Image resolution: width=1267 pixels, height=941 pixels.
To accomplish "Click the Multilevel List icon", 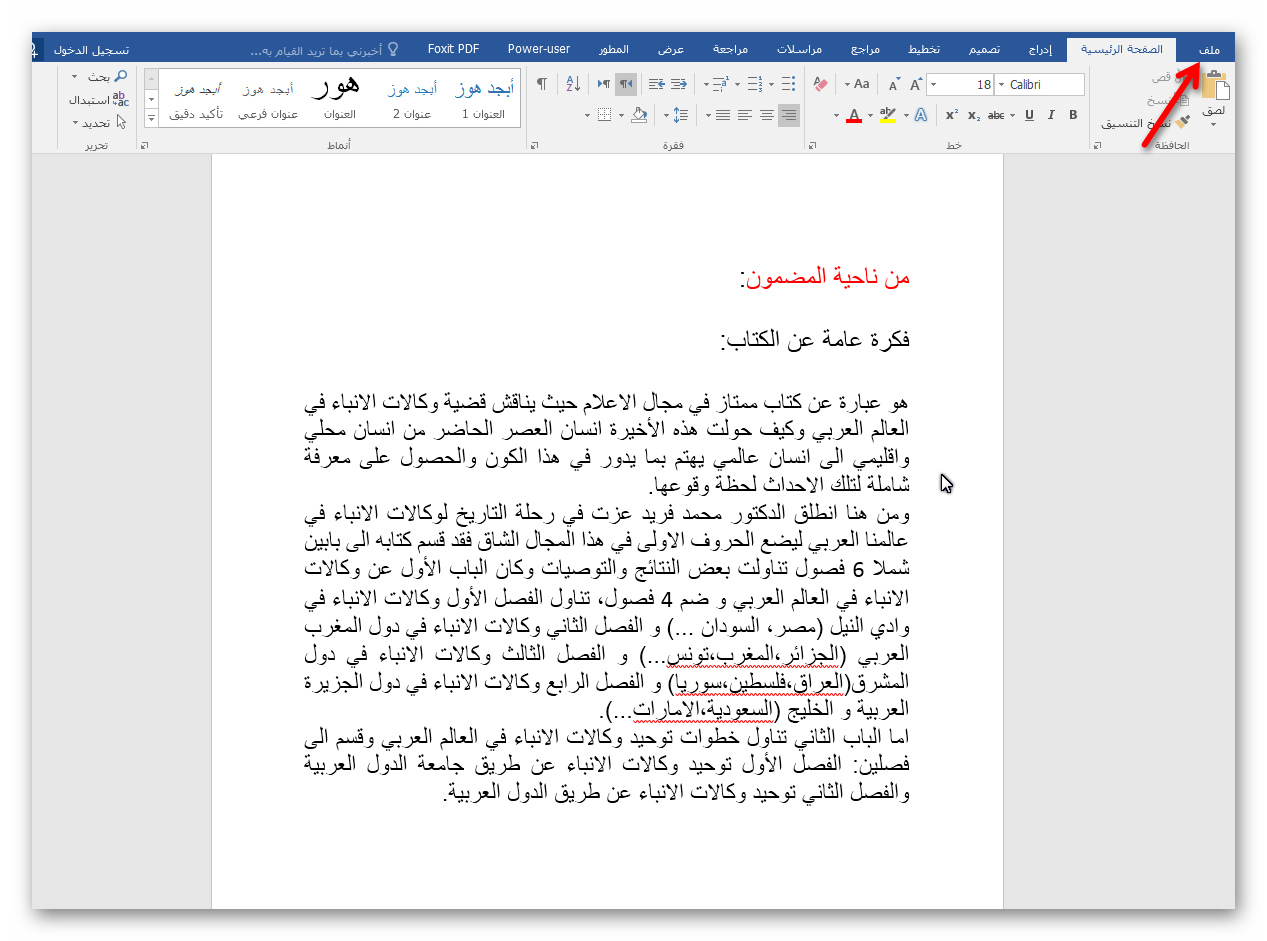I will pos(721,84).
